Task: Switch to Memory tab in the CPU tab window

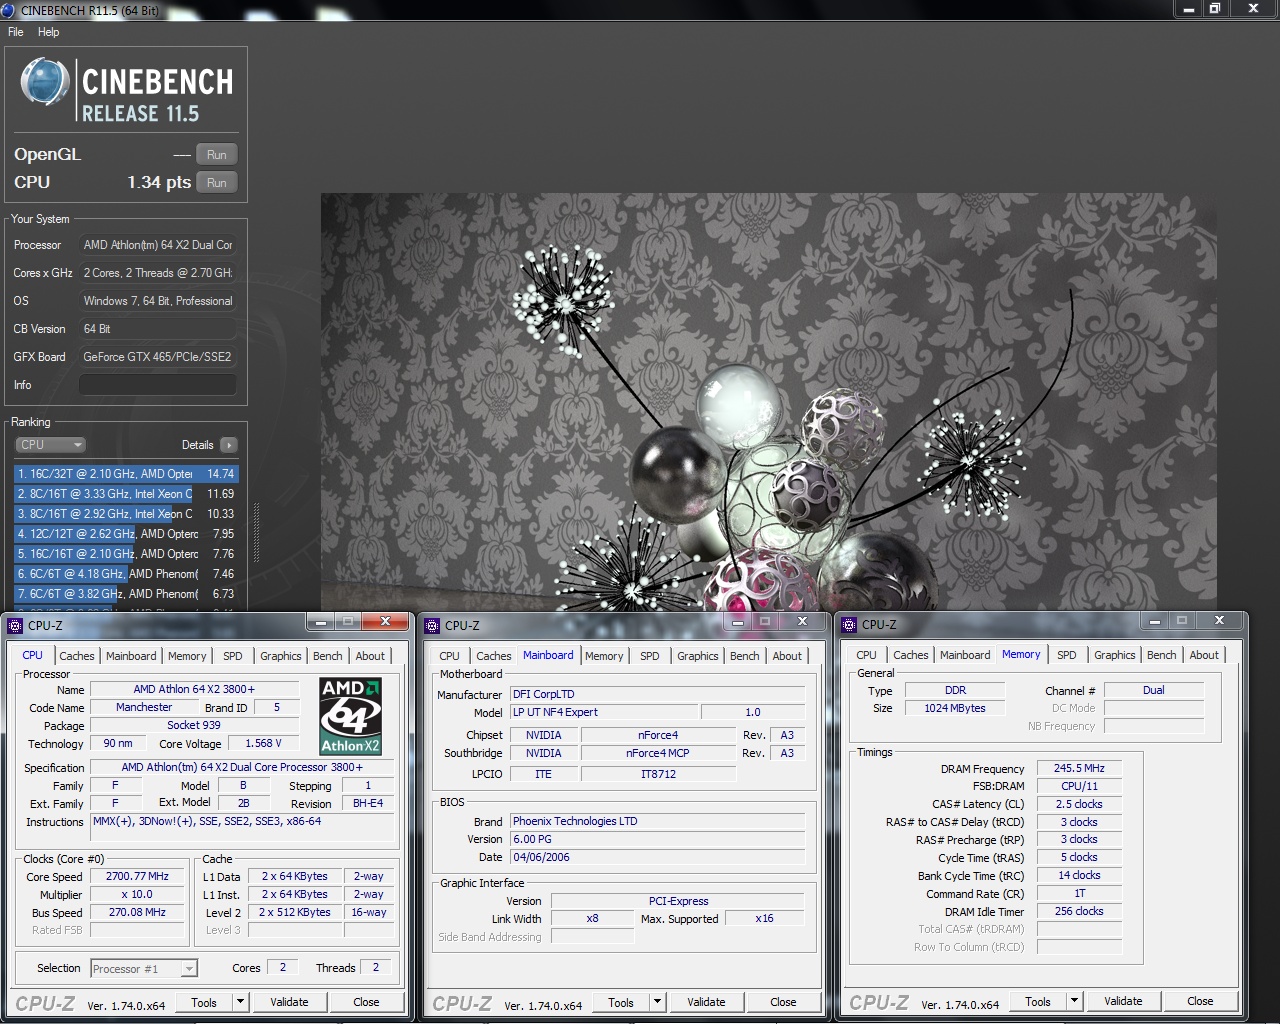Action: coord(187,656)
